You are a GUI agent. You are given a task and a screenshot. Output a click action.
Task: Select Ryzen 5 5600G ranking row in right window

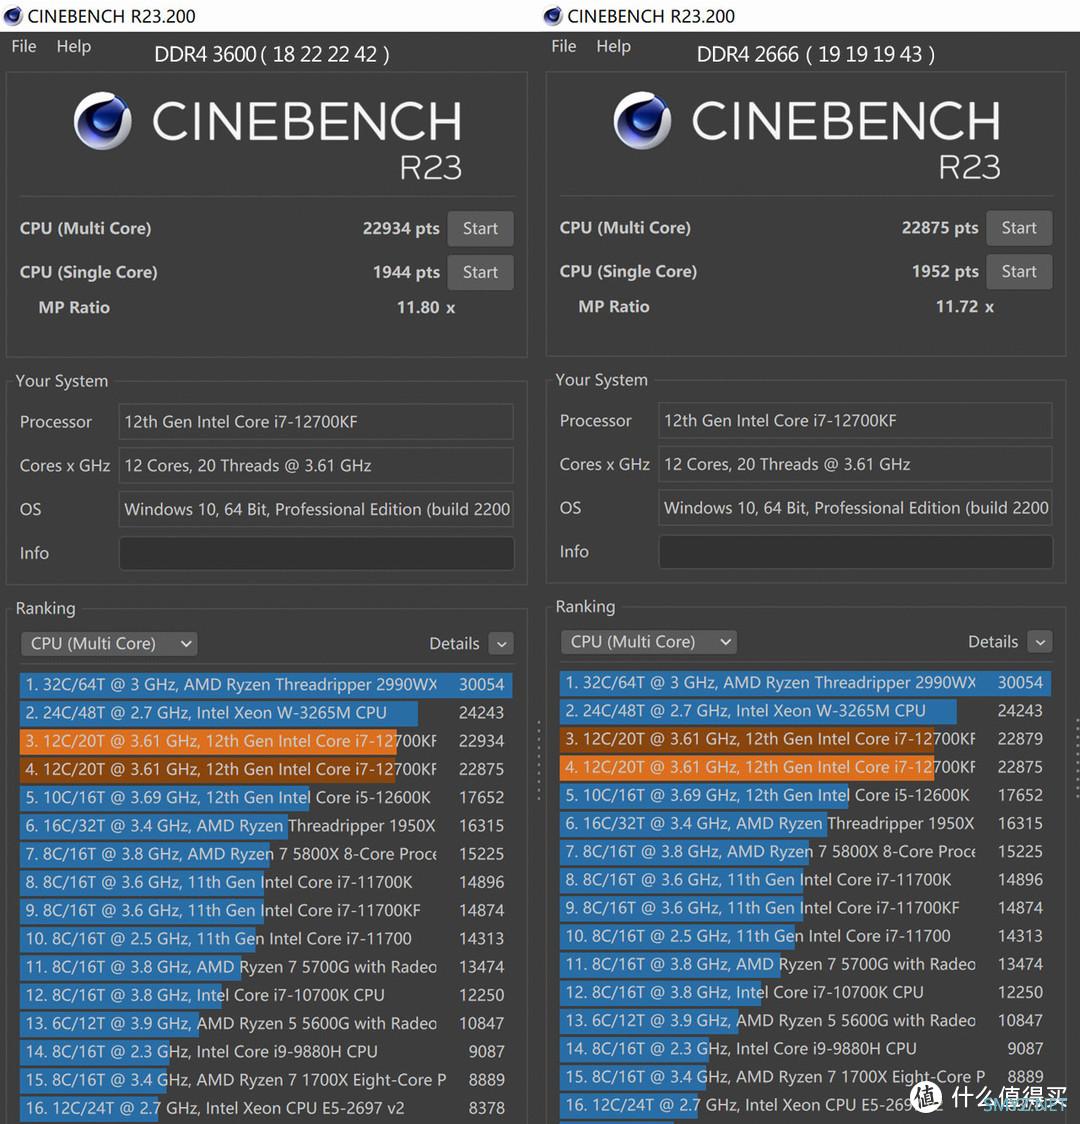(x=806, y=1020)
